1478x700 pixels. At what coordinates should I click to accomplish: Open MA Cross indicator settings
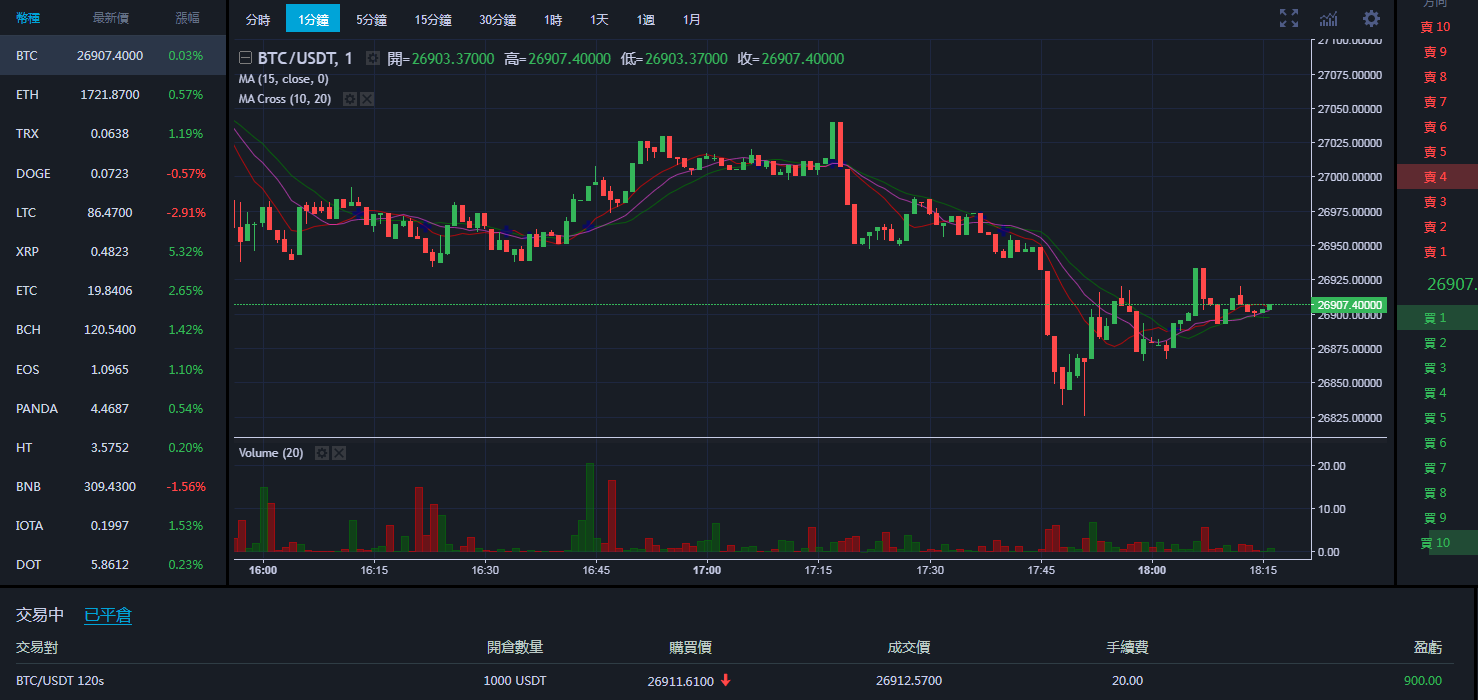[349, 99]
